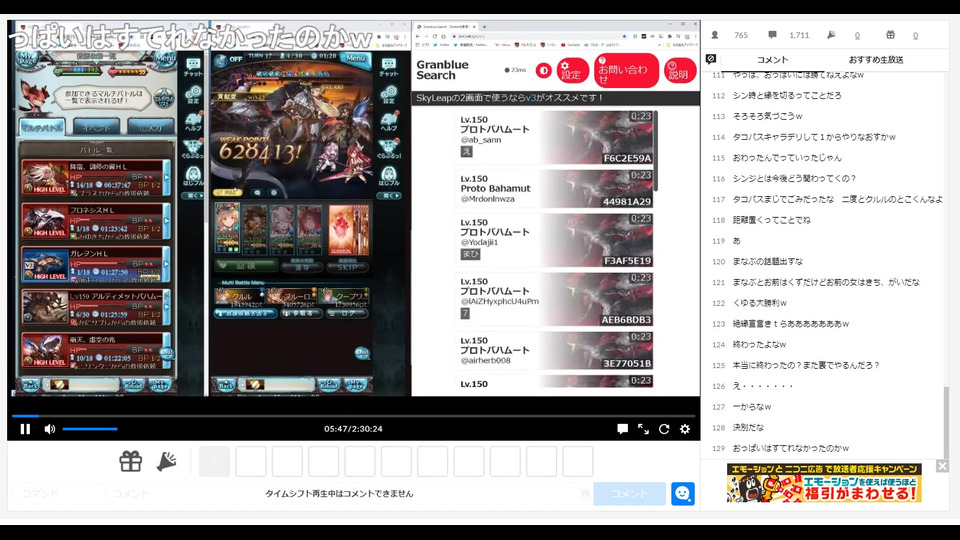Open player settings gear

pos(685,429)
